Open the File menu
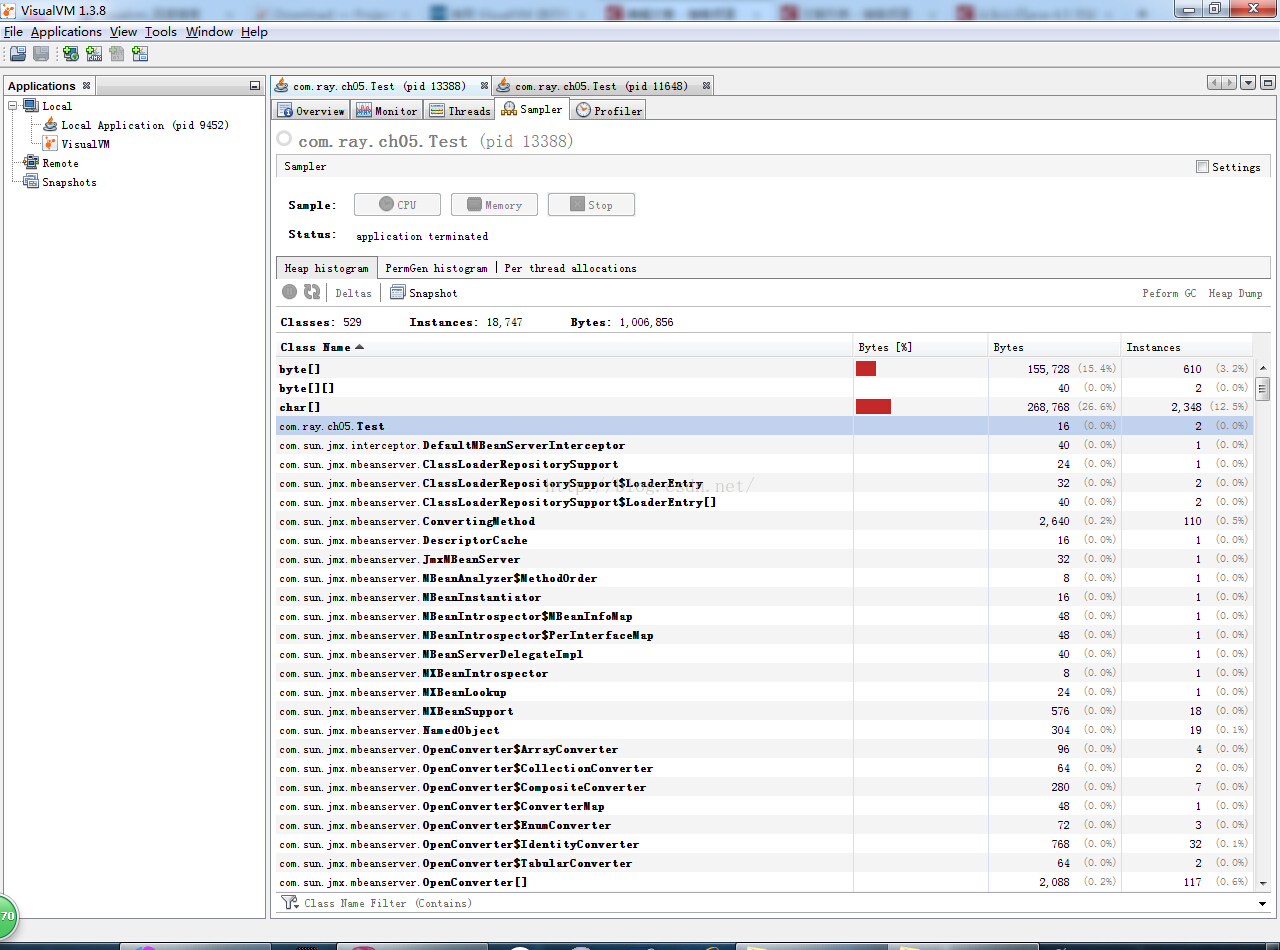The height and width of the screenshot is (950, 1280). (x=13, y=32)
